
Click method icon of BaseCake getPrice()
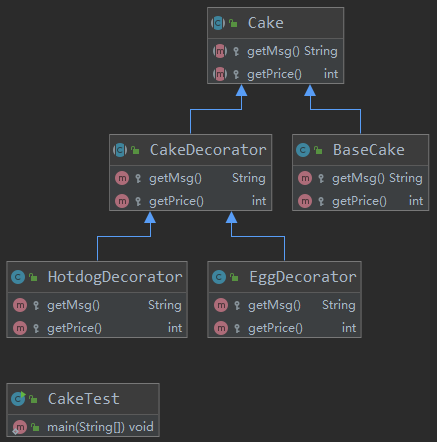tap(305, 201)
